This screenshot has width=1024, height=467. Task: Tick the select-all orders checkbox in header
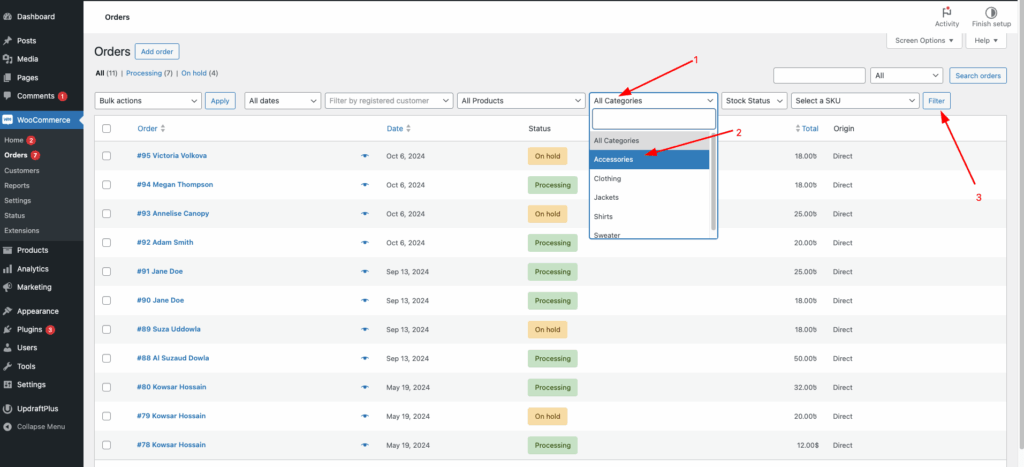pos(106,129)
